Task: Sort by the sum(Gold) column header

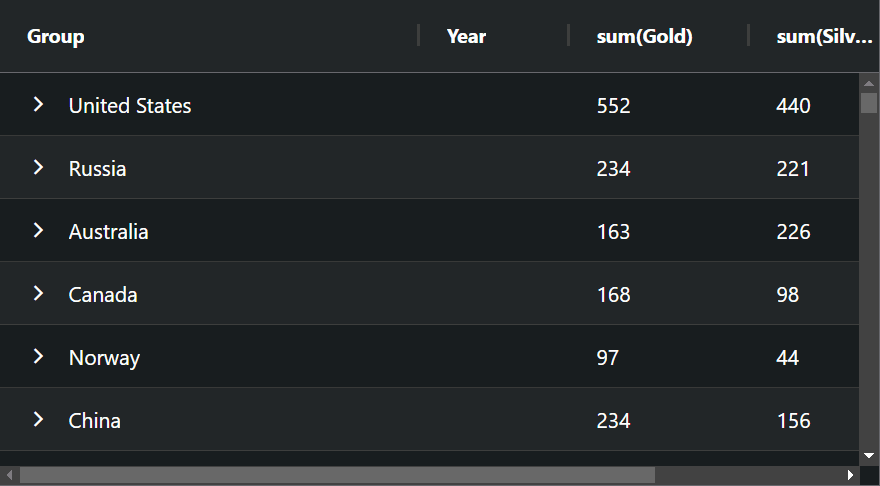Action: (x=644, y=36)
